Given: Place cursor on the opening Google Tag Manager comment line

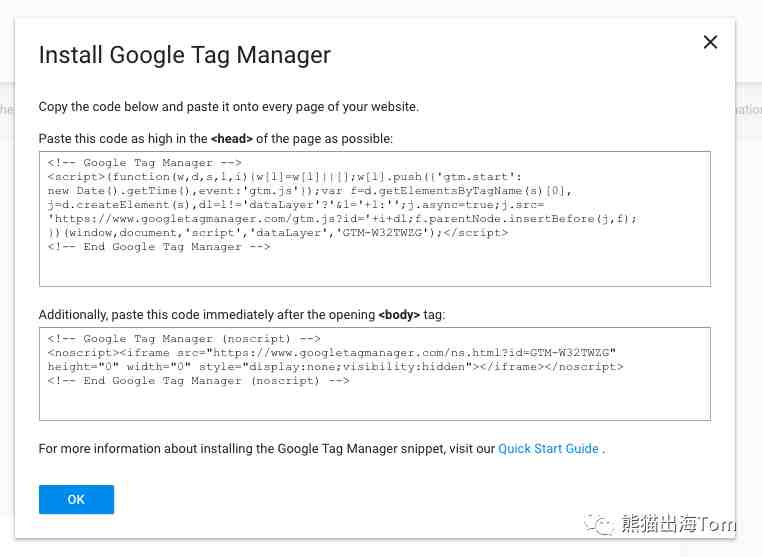Looking at the screenshot, I should click(144, 162).
